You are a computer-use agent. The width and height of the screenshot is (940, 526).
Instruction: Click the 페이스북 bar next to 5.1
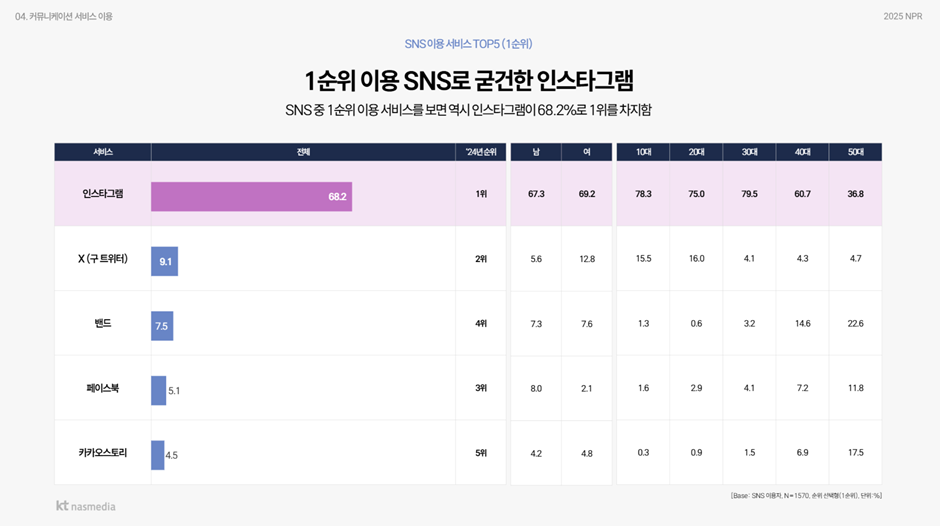tap(158, 390)
